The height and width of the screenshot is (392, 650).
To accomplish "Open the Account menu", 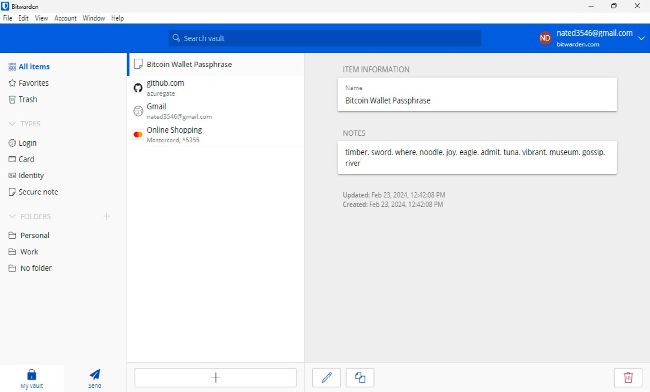I will tap(65, 18).
